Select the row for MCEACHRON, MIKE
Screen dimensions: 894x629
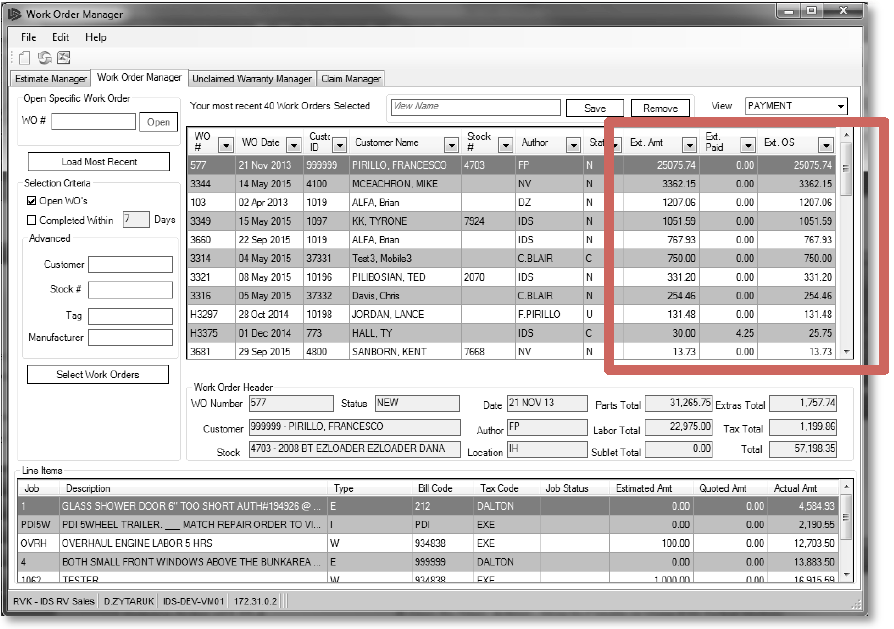(511, 184)
